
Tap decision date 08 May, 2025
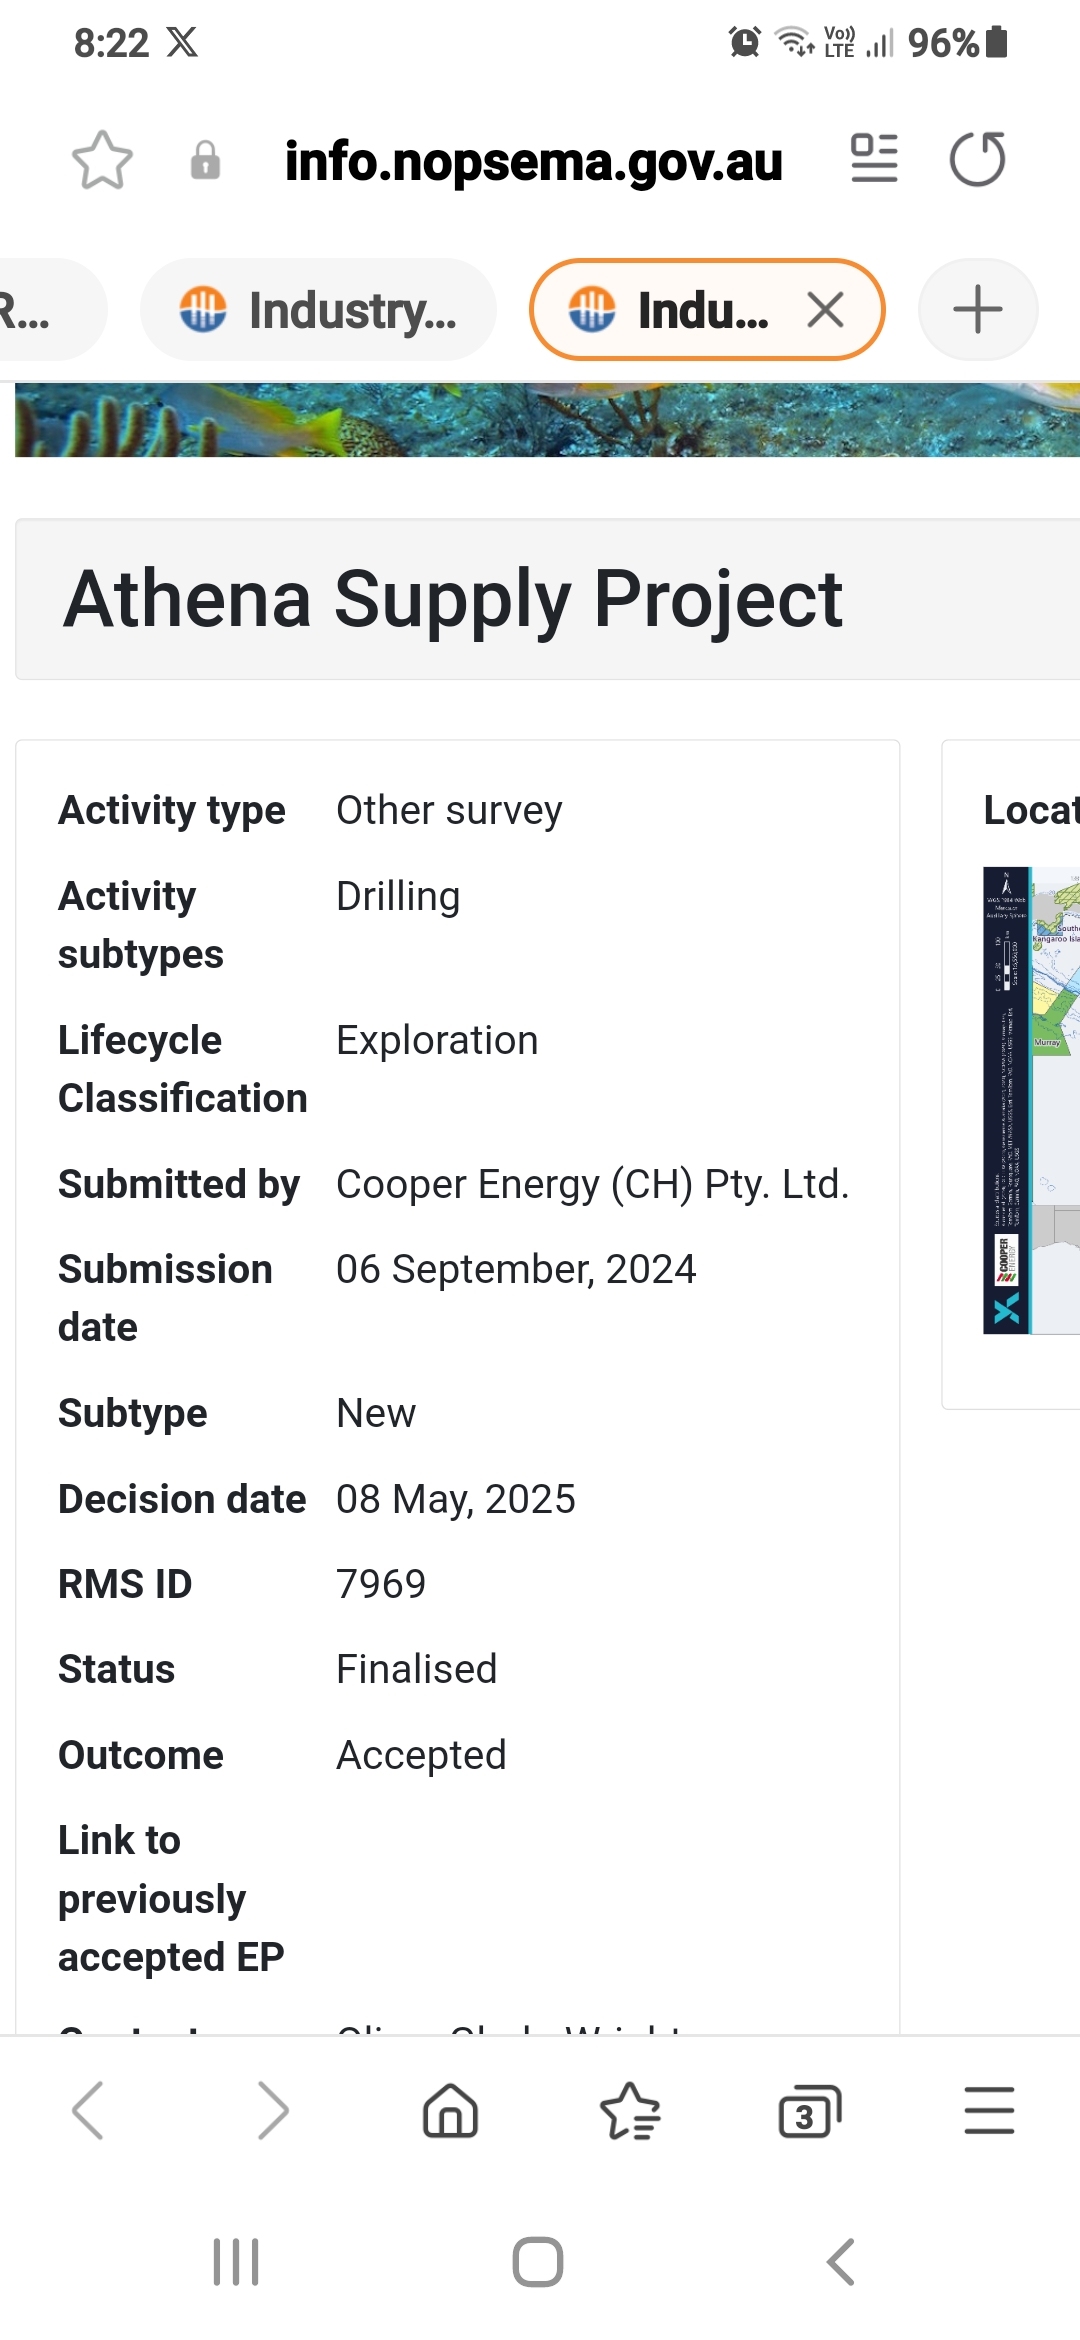[456, 1499]
